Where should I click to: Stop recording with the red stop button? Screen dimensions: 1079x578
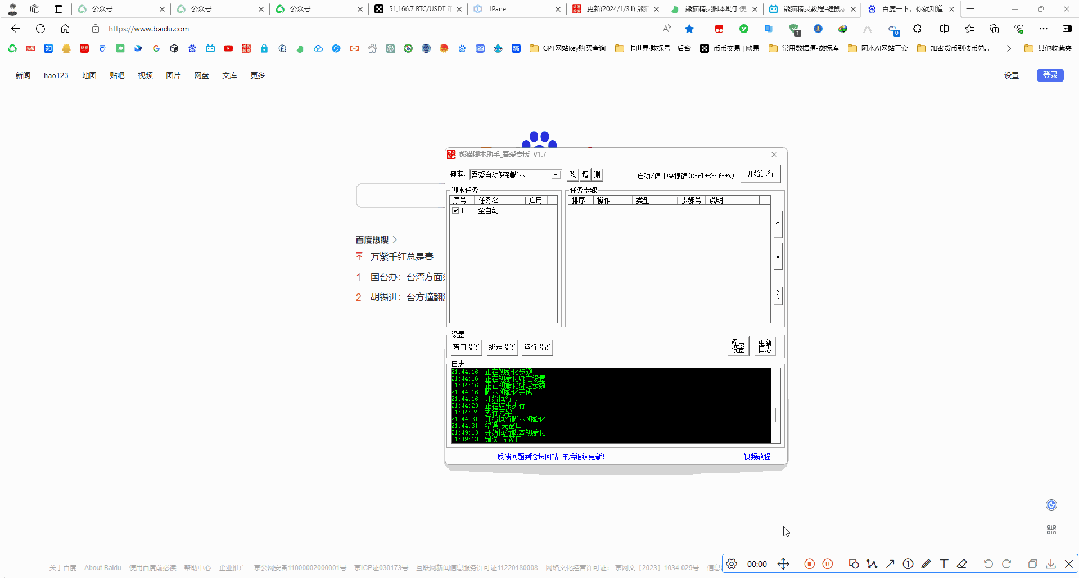(810, 564)
